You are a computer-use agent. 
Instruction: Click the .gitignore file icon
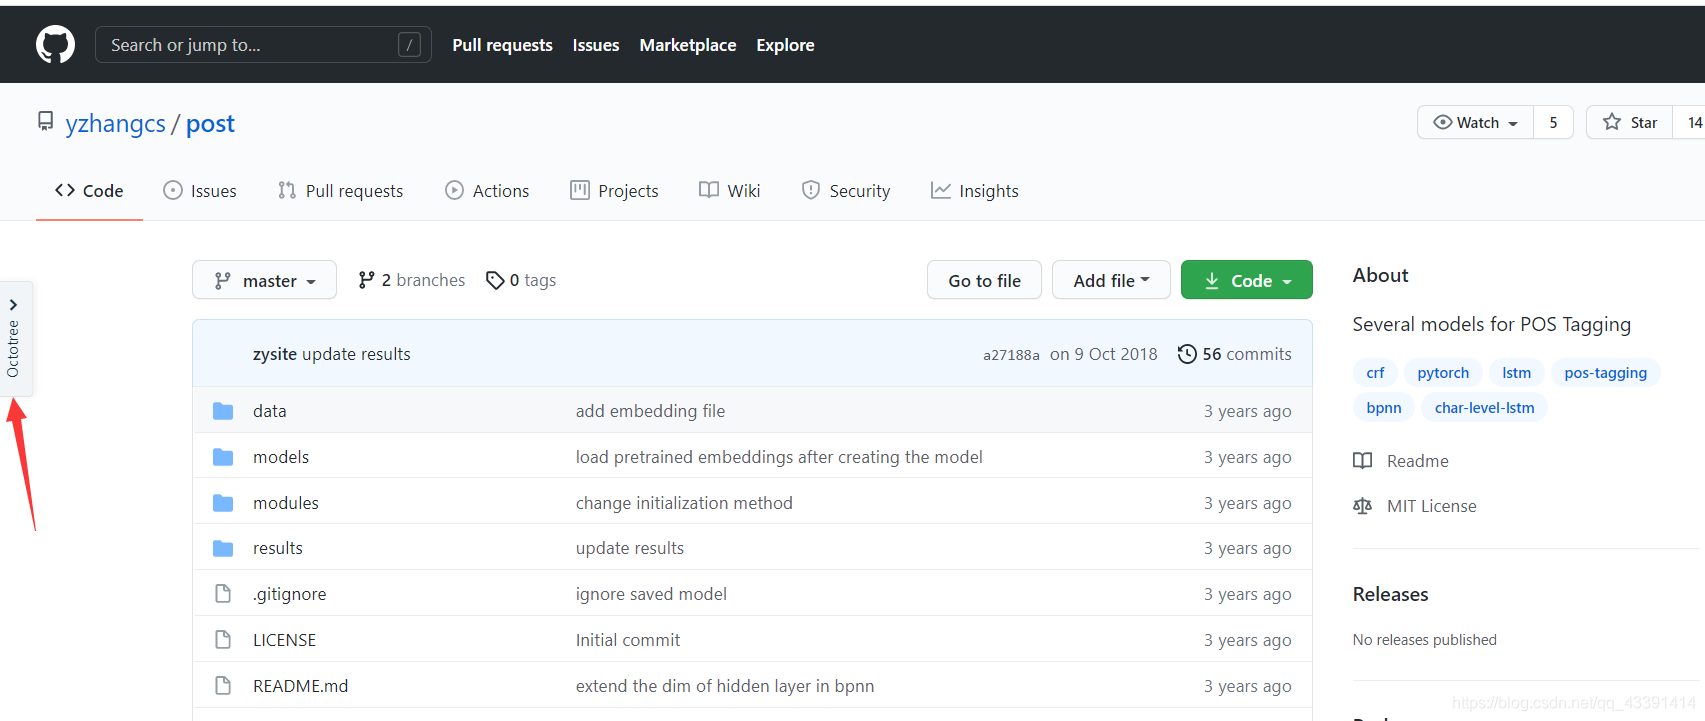coord(223,594)
